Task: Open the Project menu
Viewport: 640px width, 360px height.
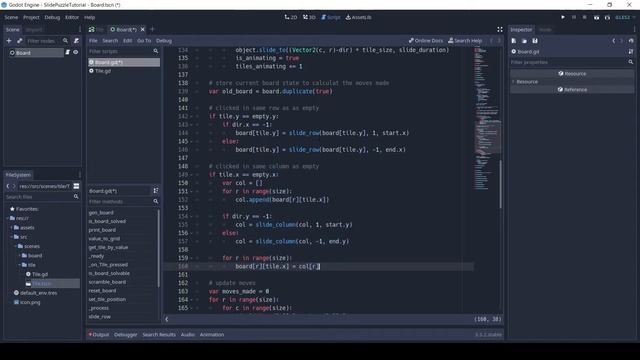Action: point(31,17)
